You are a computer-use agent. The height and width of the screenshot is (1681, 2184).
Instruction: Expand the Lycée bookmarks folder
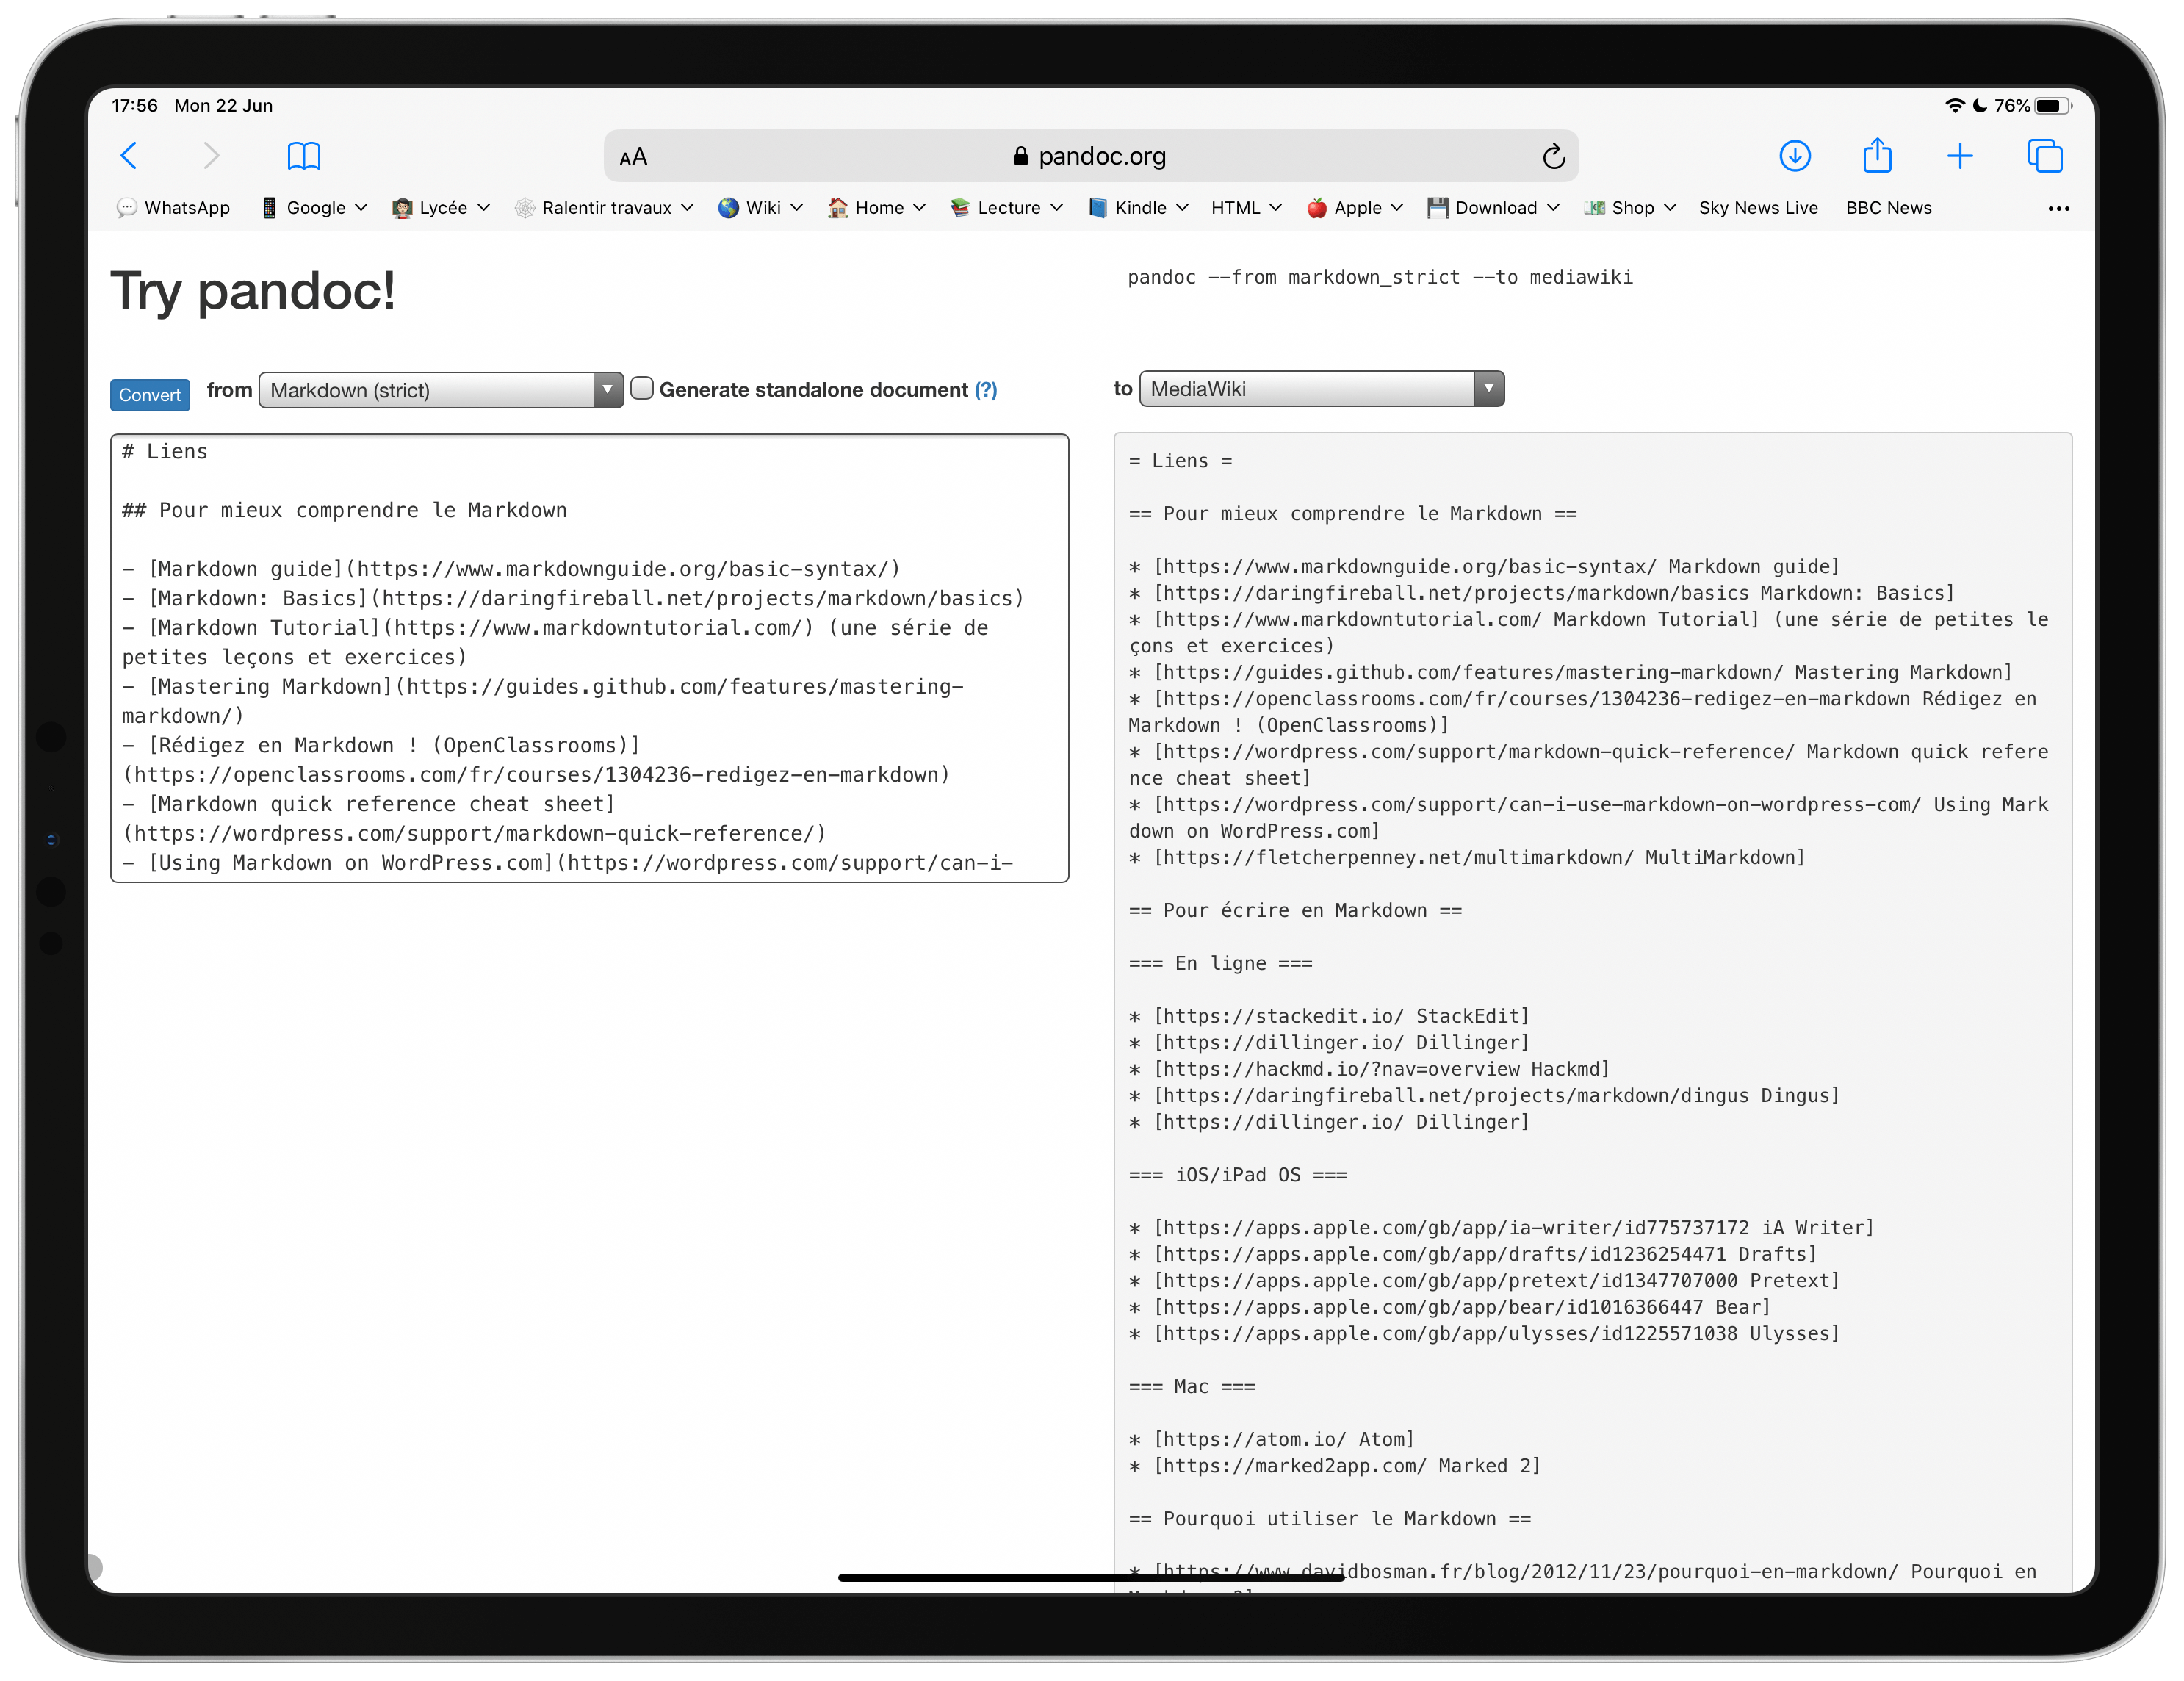pos(441,208)
